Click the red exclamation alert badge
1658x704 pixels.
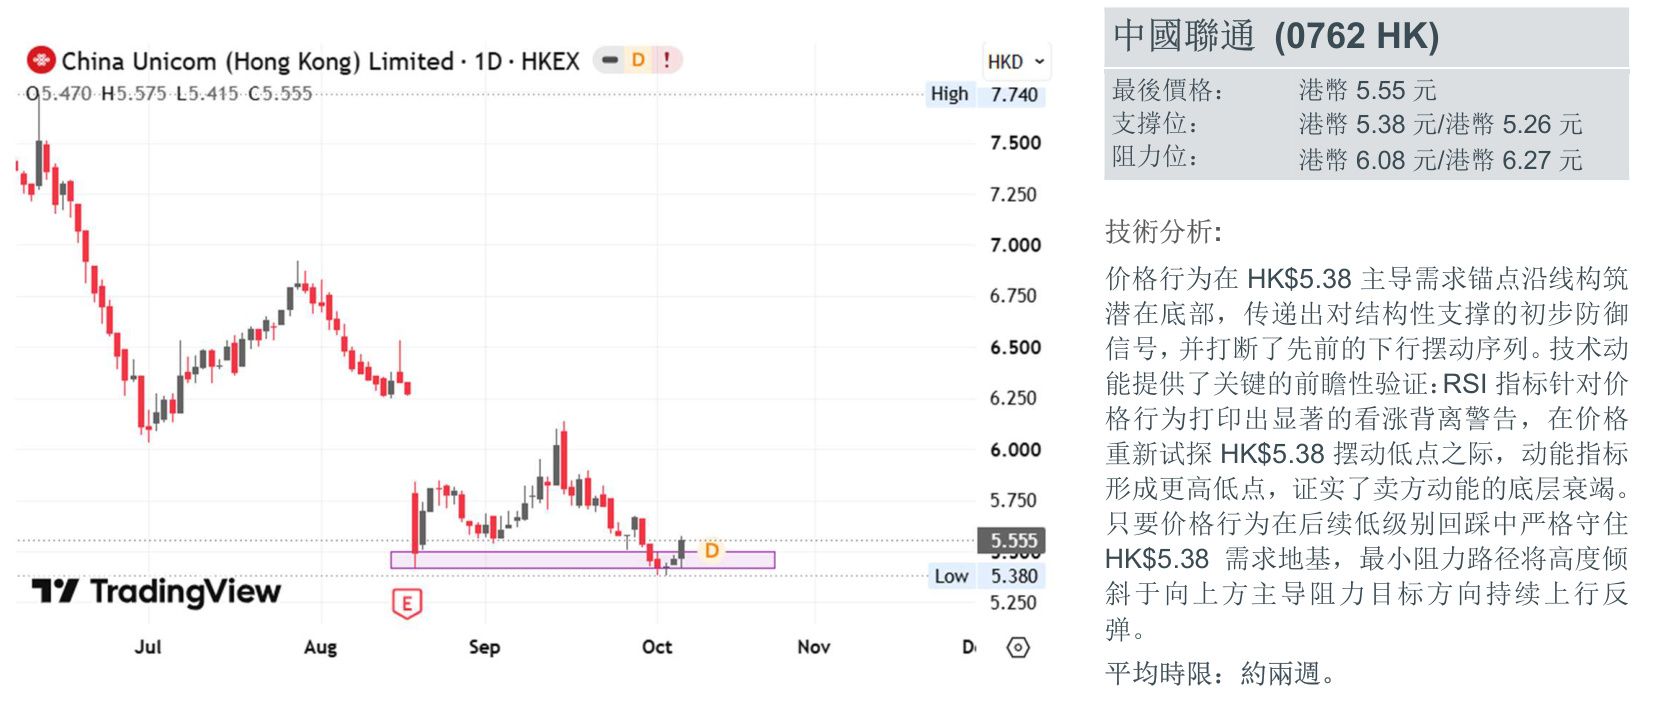pos(666,60)
